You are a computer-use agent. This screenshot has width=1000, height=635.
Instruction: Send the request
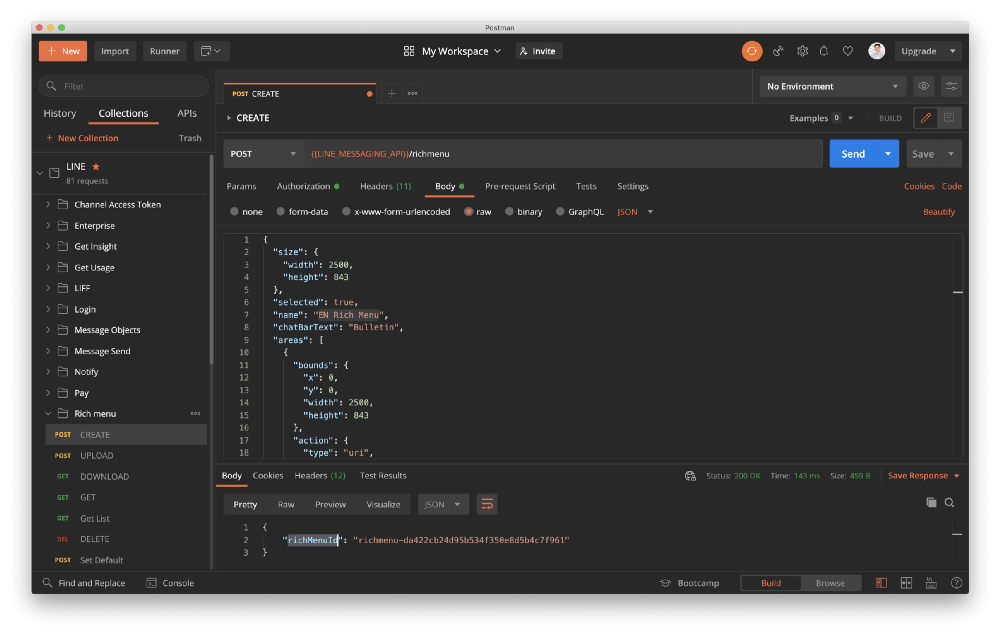(x=853, y=154)
